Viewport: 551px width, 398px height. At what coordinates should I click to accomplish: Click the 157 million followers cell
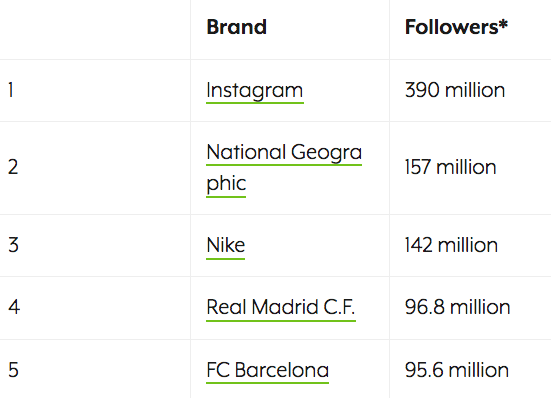click(470, 168)
